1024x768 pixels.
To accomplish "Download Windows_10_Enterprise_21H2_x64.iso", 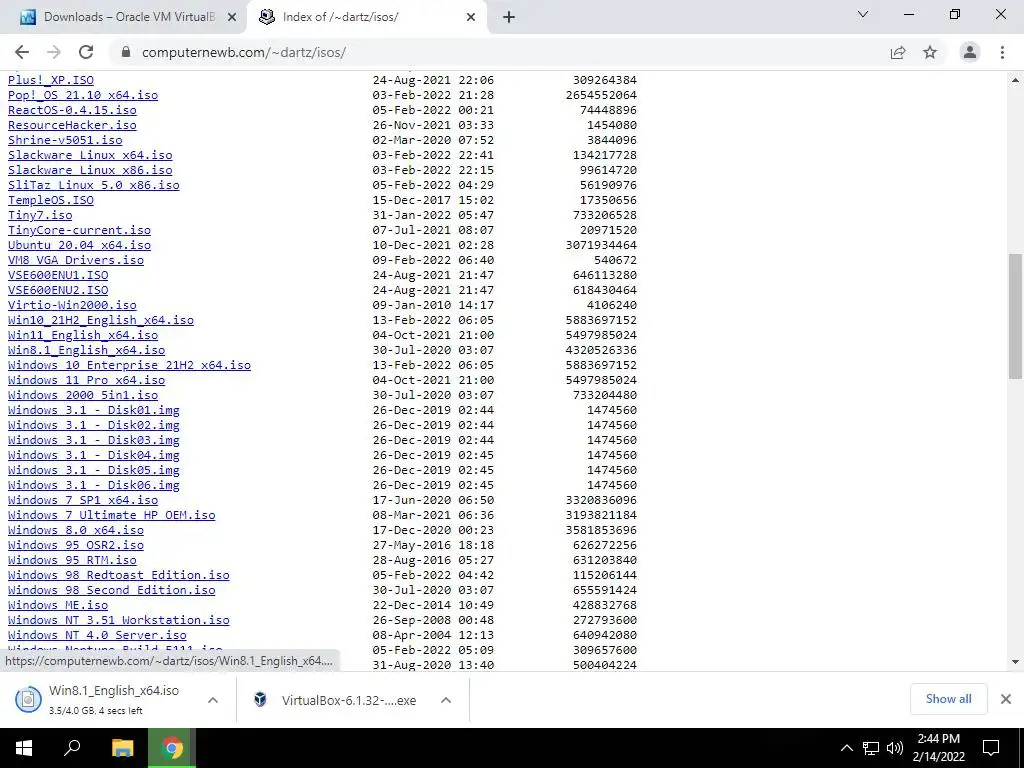I will tap(129, 365).
